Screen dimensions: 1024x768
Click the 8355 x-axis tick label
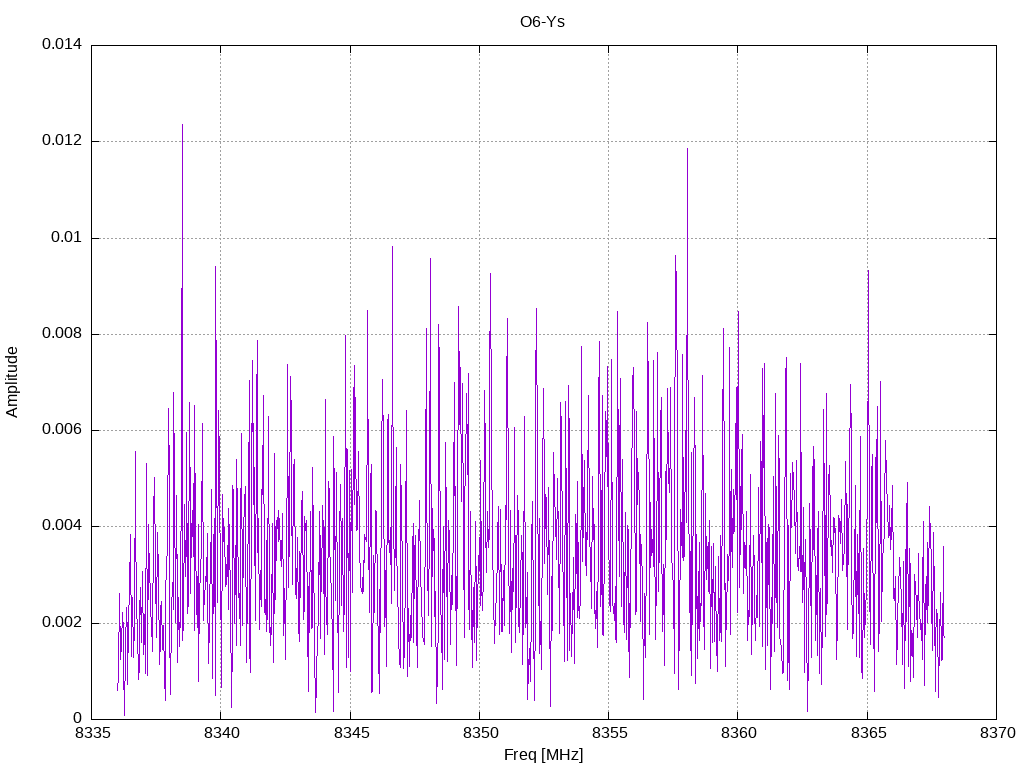coord(609,733)
